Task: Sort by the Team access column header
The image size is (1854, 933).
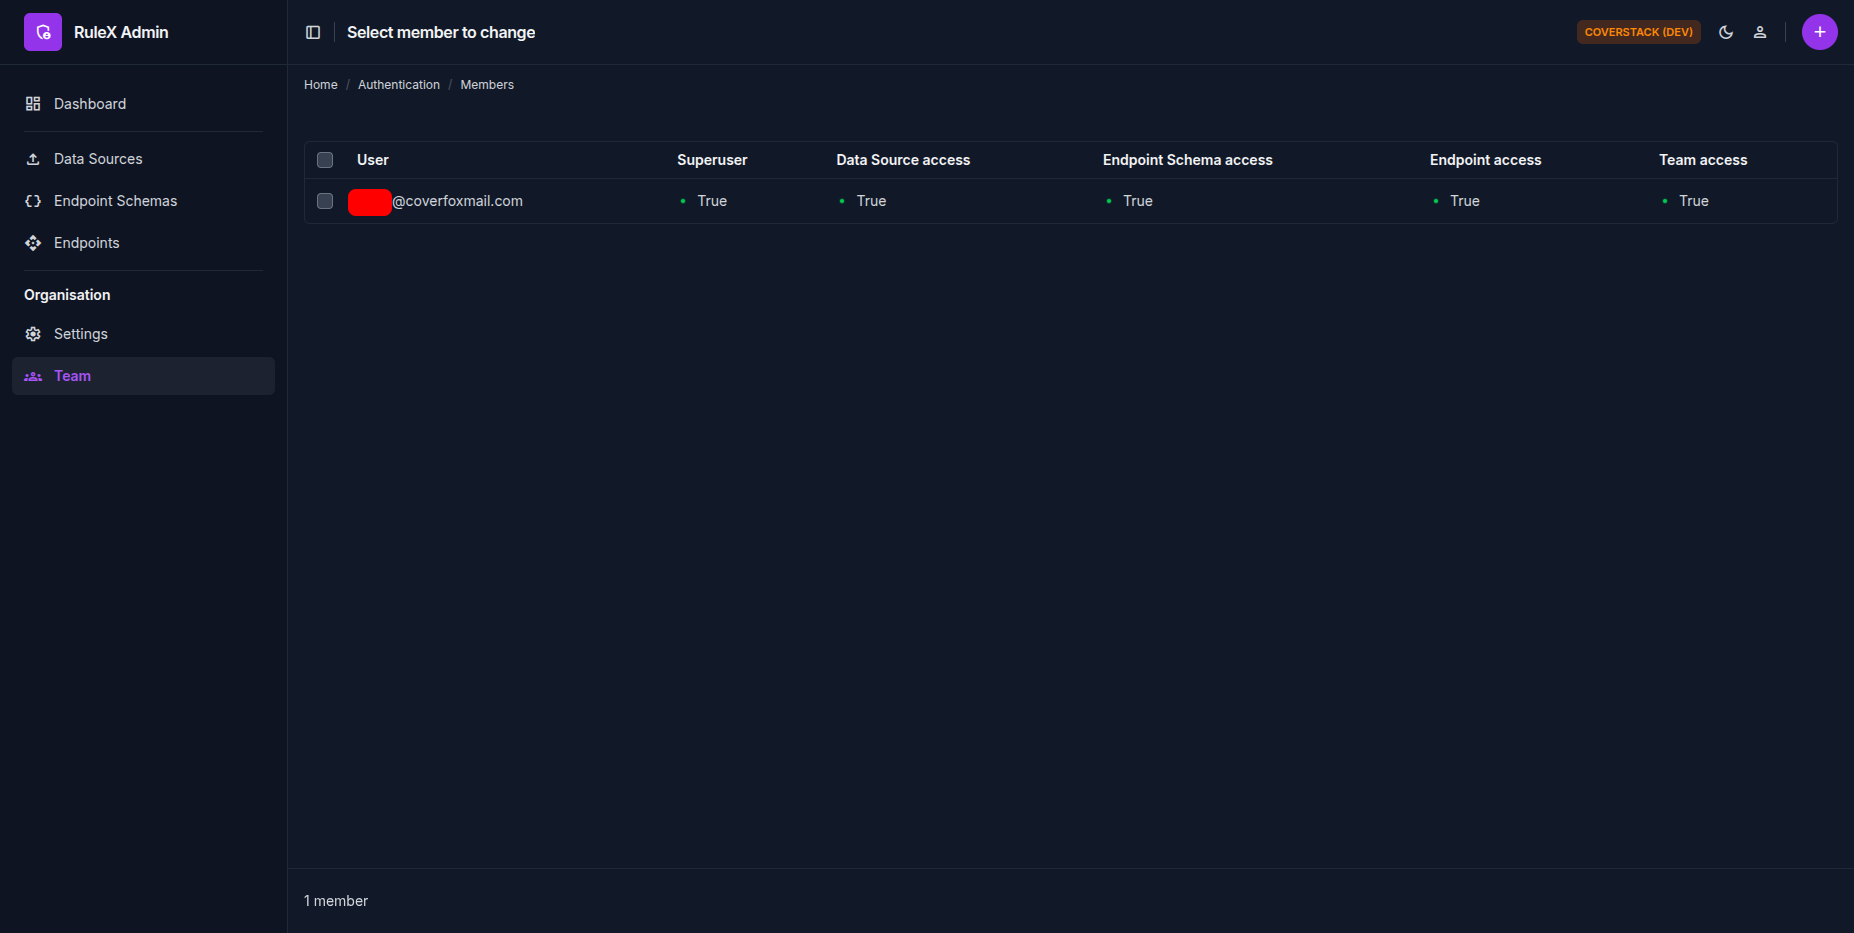Action: tap(1703, 160)
